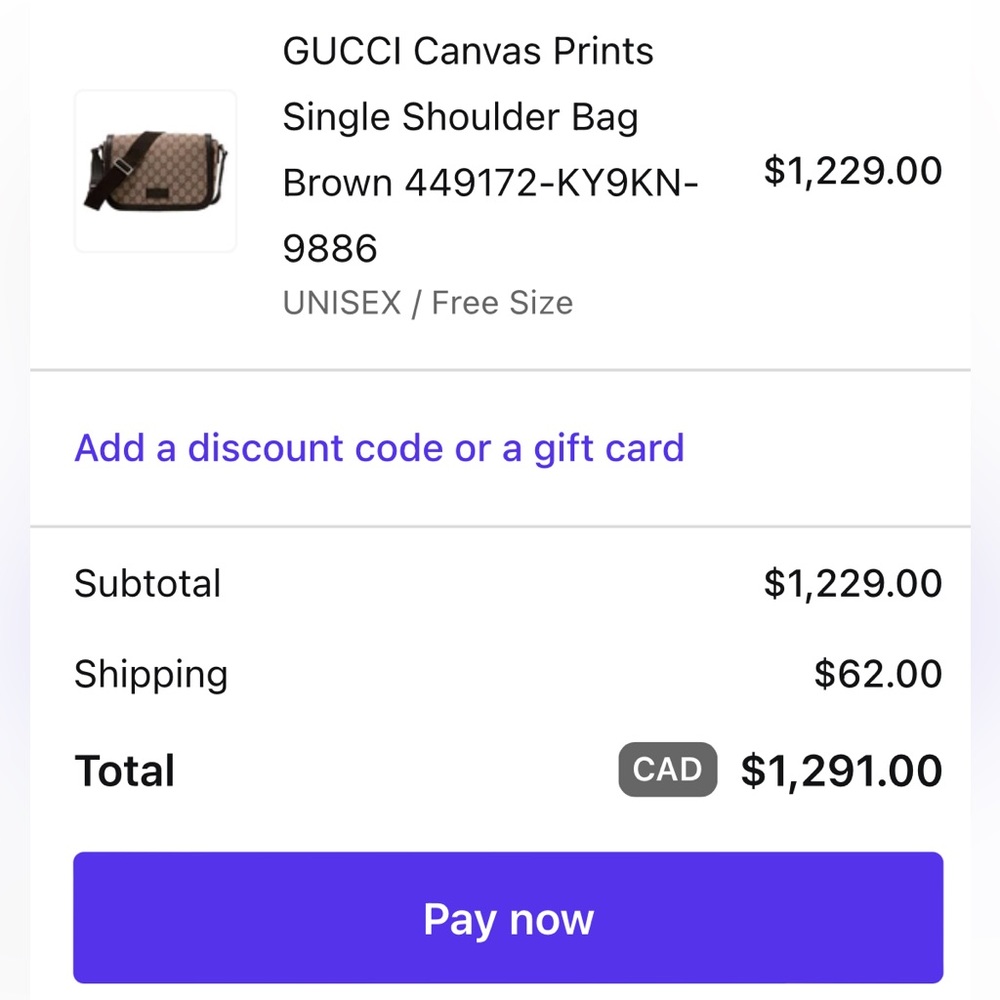Click the 9886 product number line
Viewport: 1000px width, 1000px height.
click(330, 249)
